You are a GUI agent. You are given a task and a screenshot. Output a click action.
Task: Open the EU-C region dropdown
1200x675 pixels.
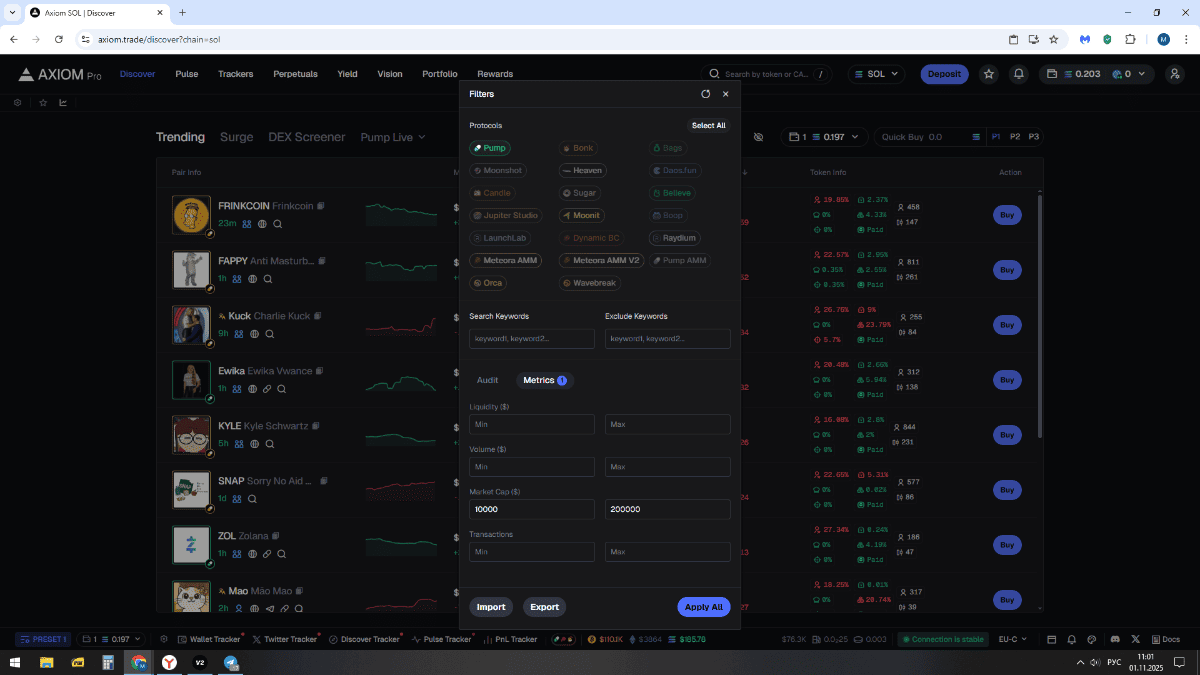[x=1012, y=639]
